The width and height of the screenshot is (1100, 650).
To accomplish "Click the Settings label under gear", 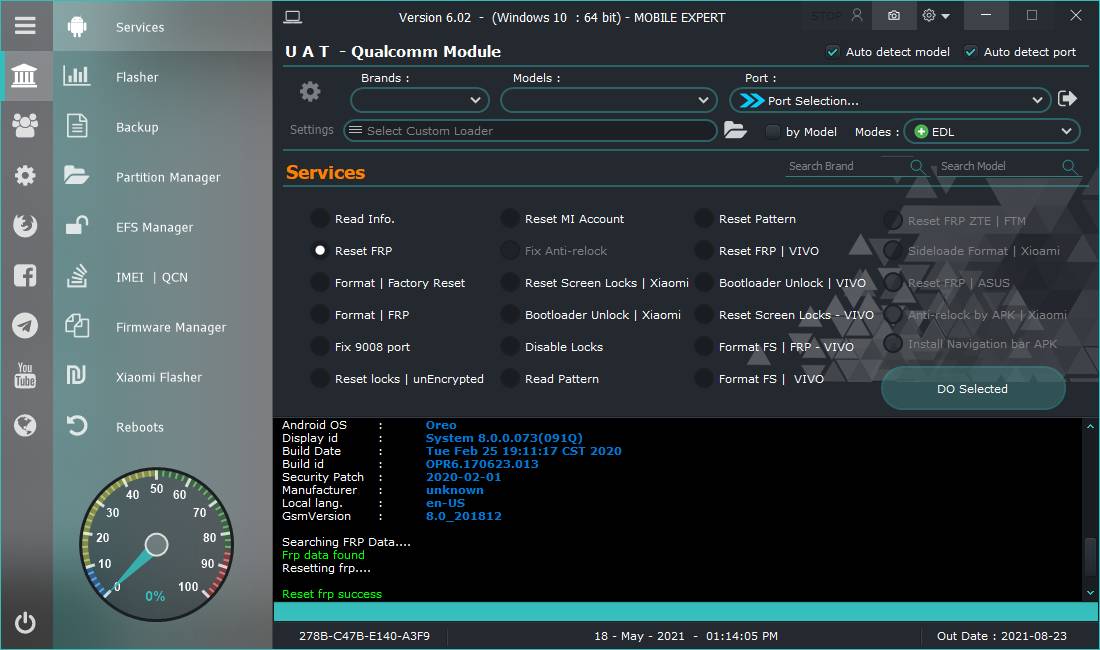I will click(311, 130).
